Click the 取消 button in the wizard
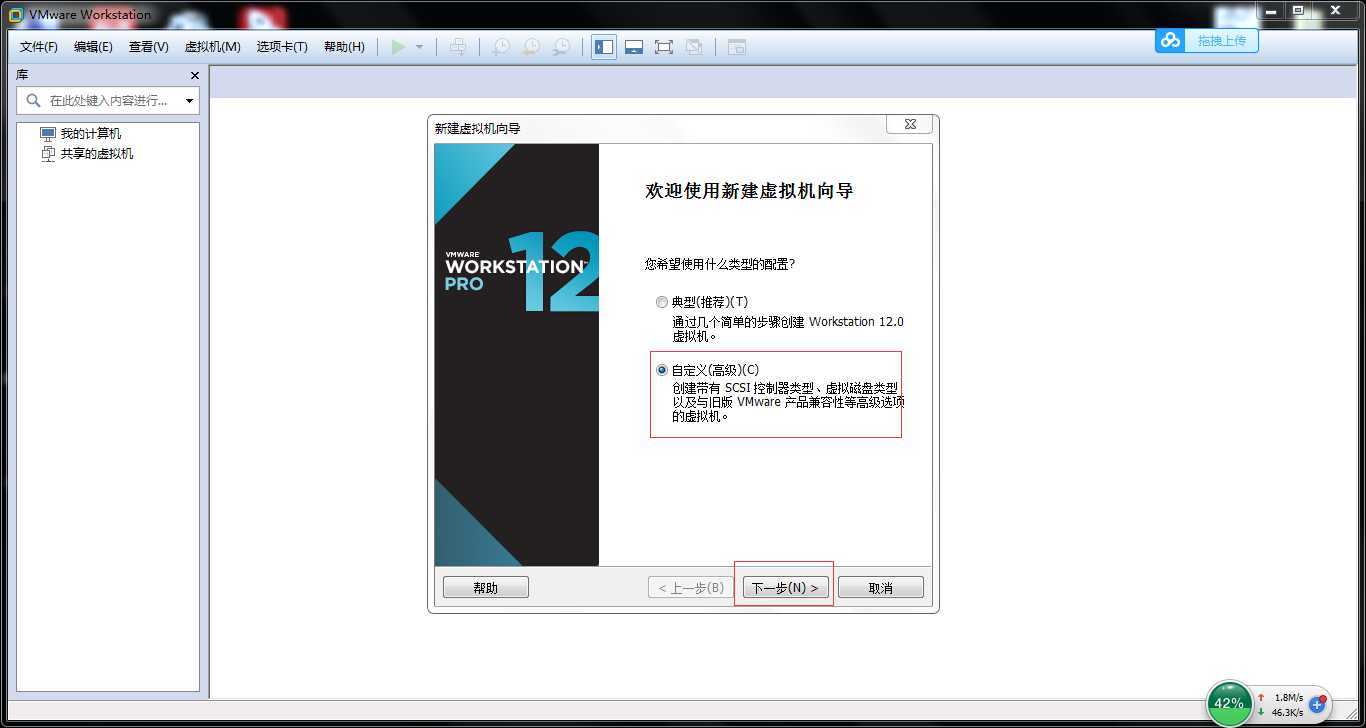The height and width of the screenshot is (728, 1366). point(881,588)
